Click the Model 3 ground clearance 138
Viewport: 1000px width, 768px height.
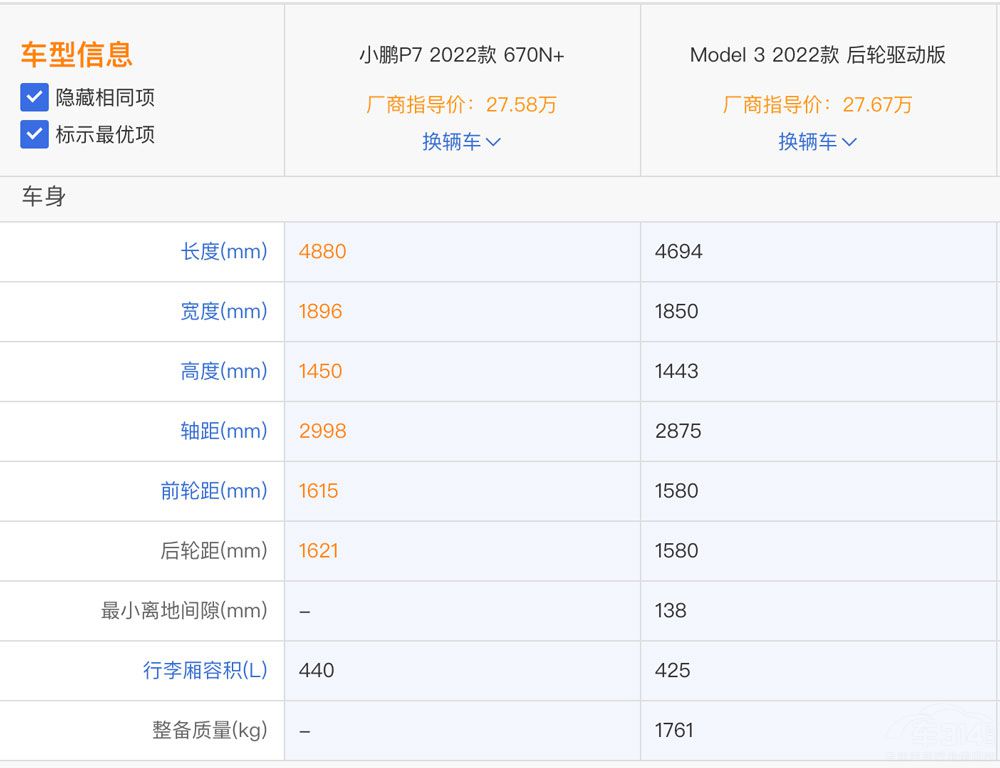[x=670, y=610]
